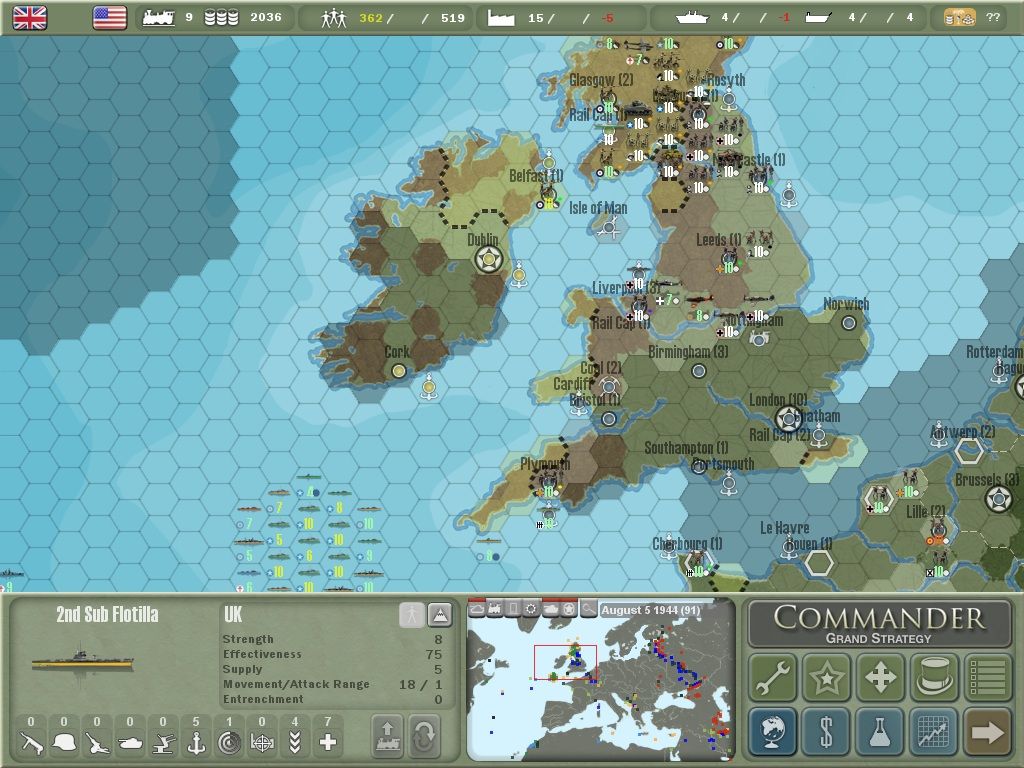
Task: Click the red viewport box on minimap
Action: tap(566, 662)
